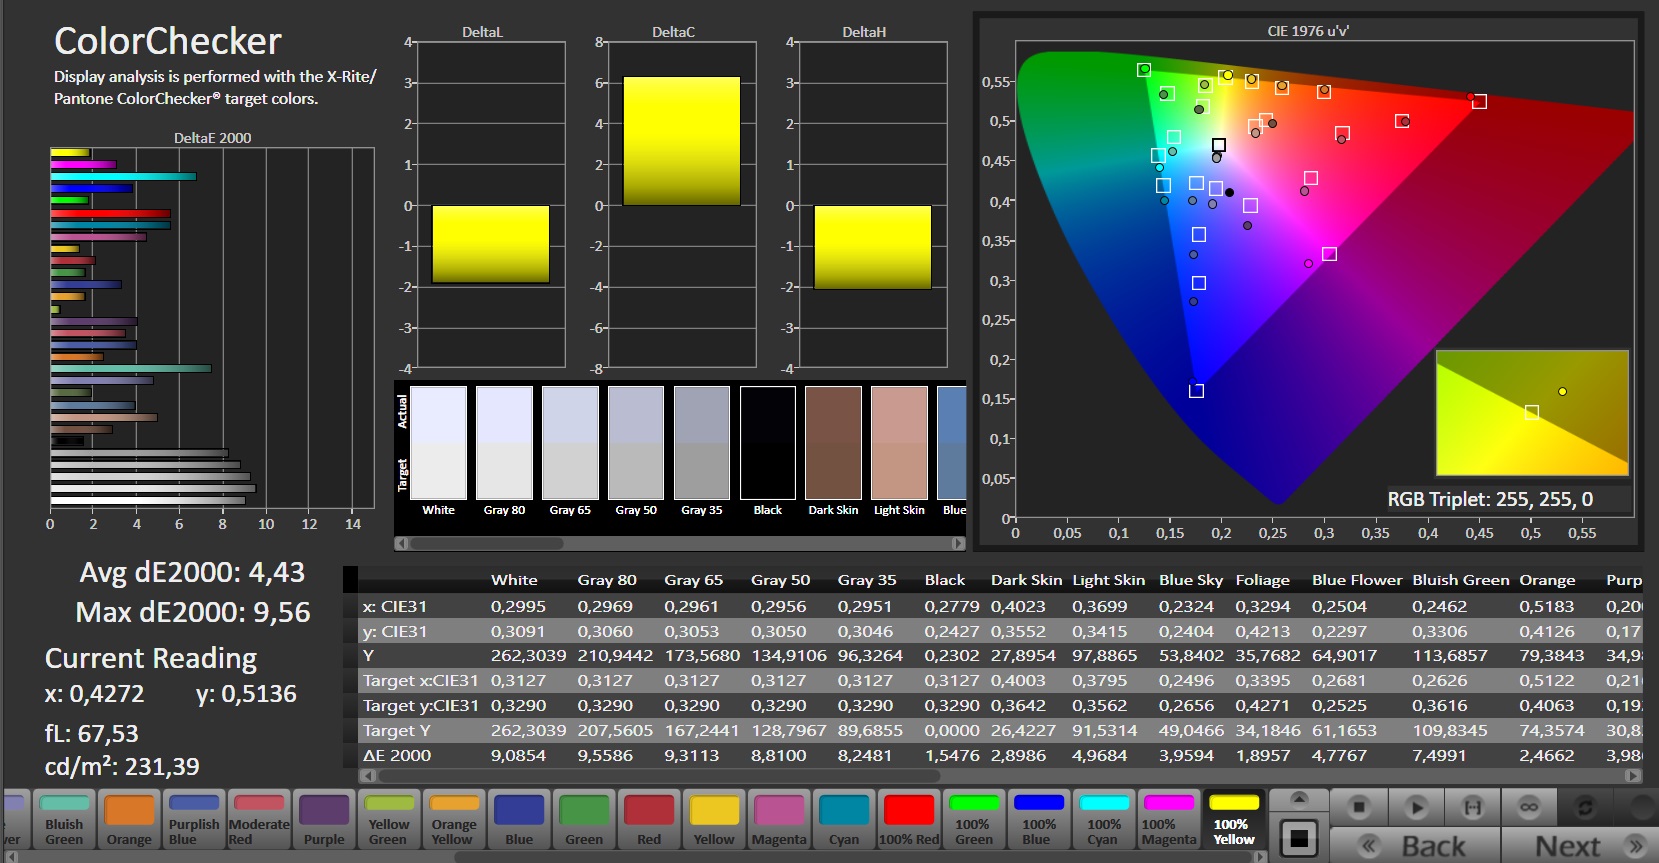The width and height of the screenshot is (1659, 863).
Task: Select the Purplish Blue color patch
Action: coord(194,820)
